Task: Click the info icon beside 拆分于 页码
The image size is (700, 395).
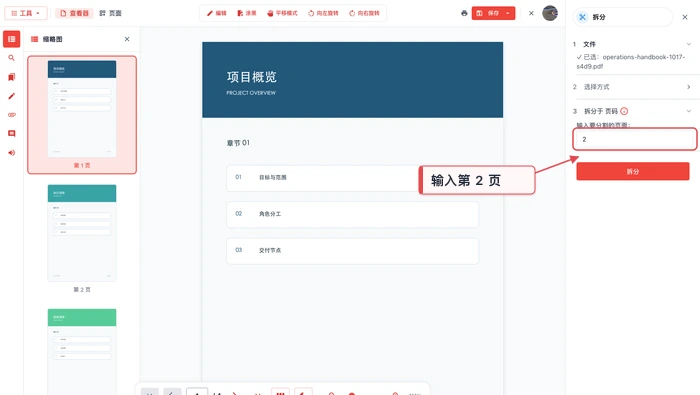Action: point(624,111)
